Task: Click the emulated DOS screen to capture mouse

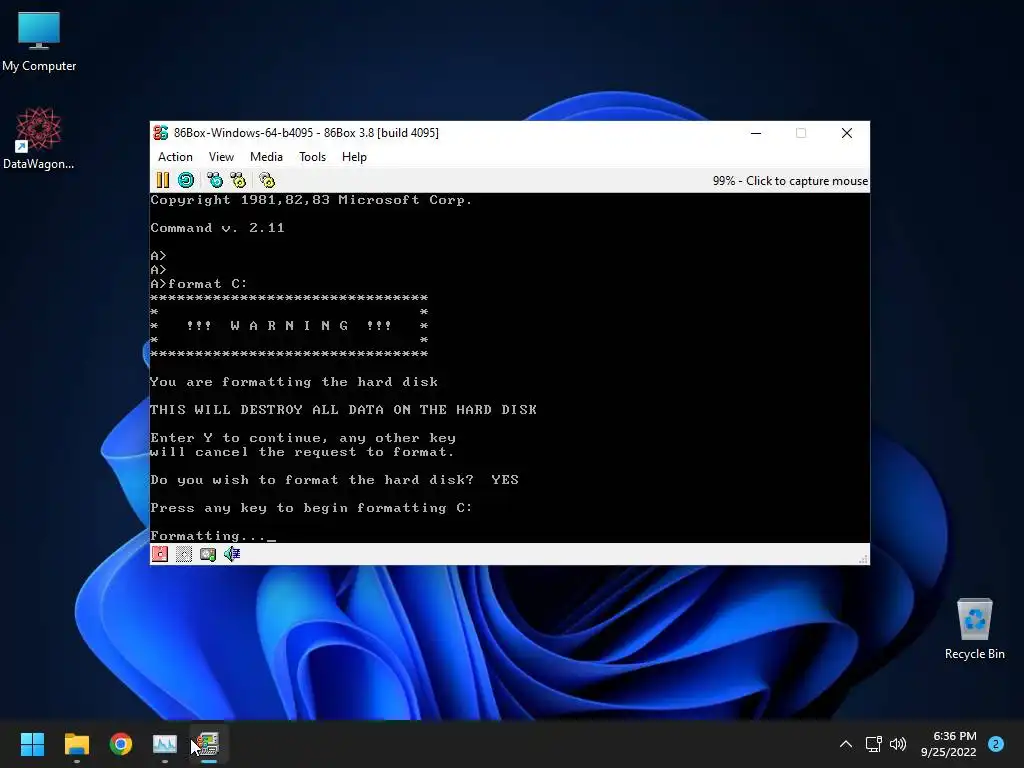Action: pyautogui.click(x=509, y=368)
